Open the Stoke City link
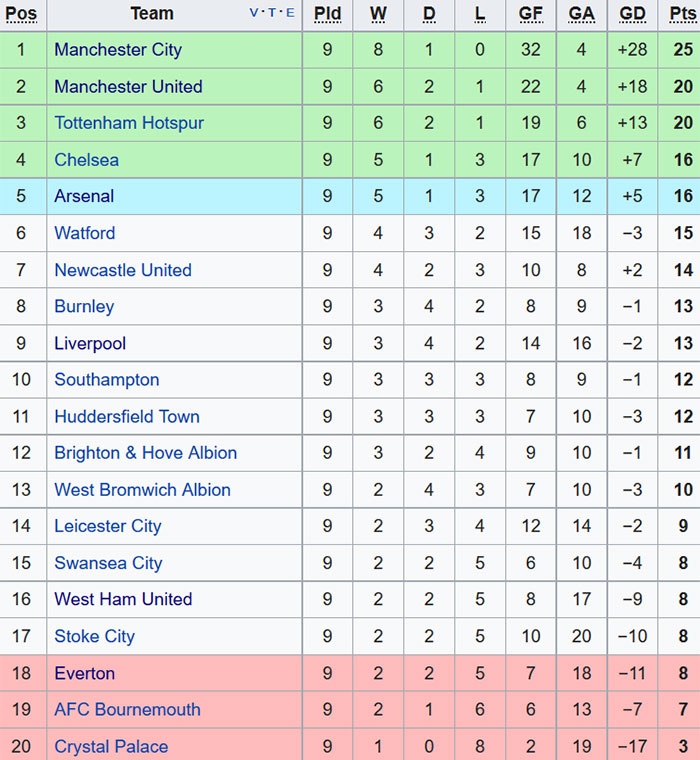Screen dimensions: 700x760 [94, 636]
